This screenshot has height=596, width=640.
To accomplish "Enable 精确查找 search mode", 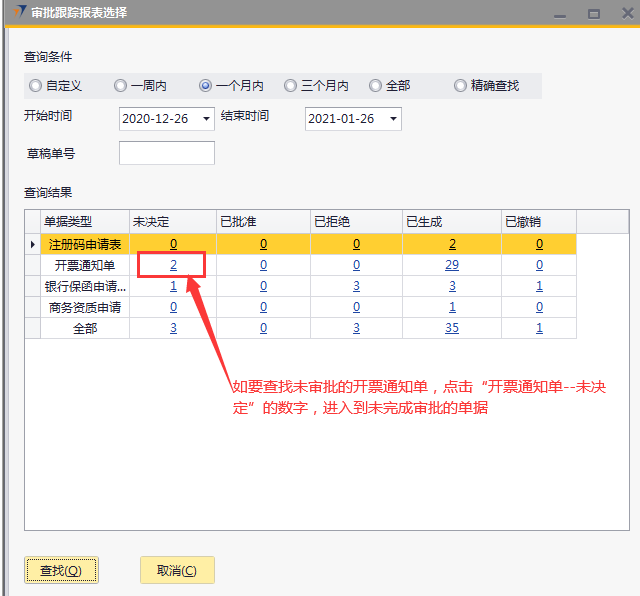I will pos(460,86).
